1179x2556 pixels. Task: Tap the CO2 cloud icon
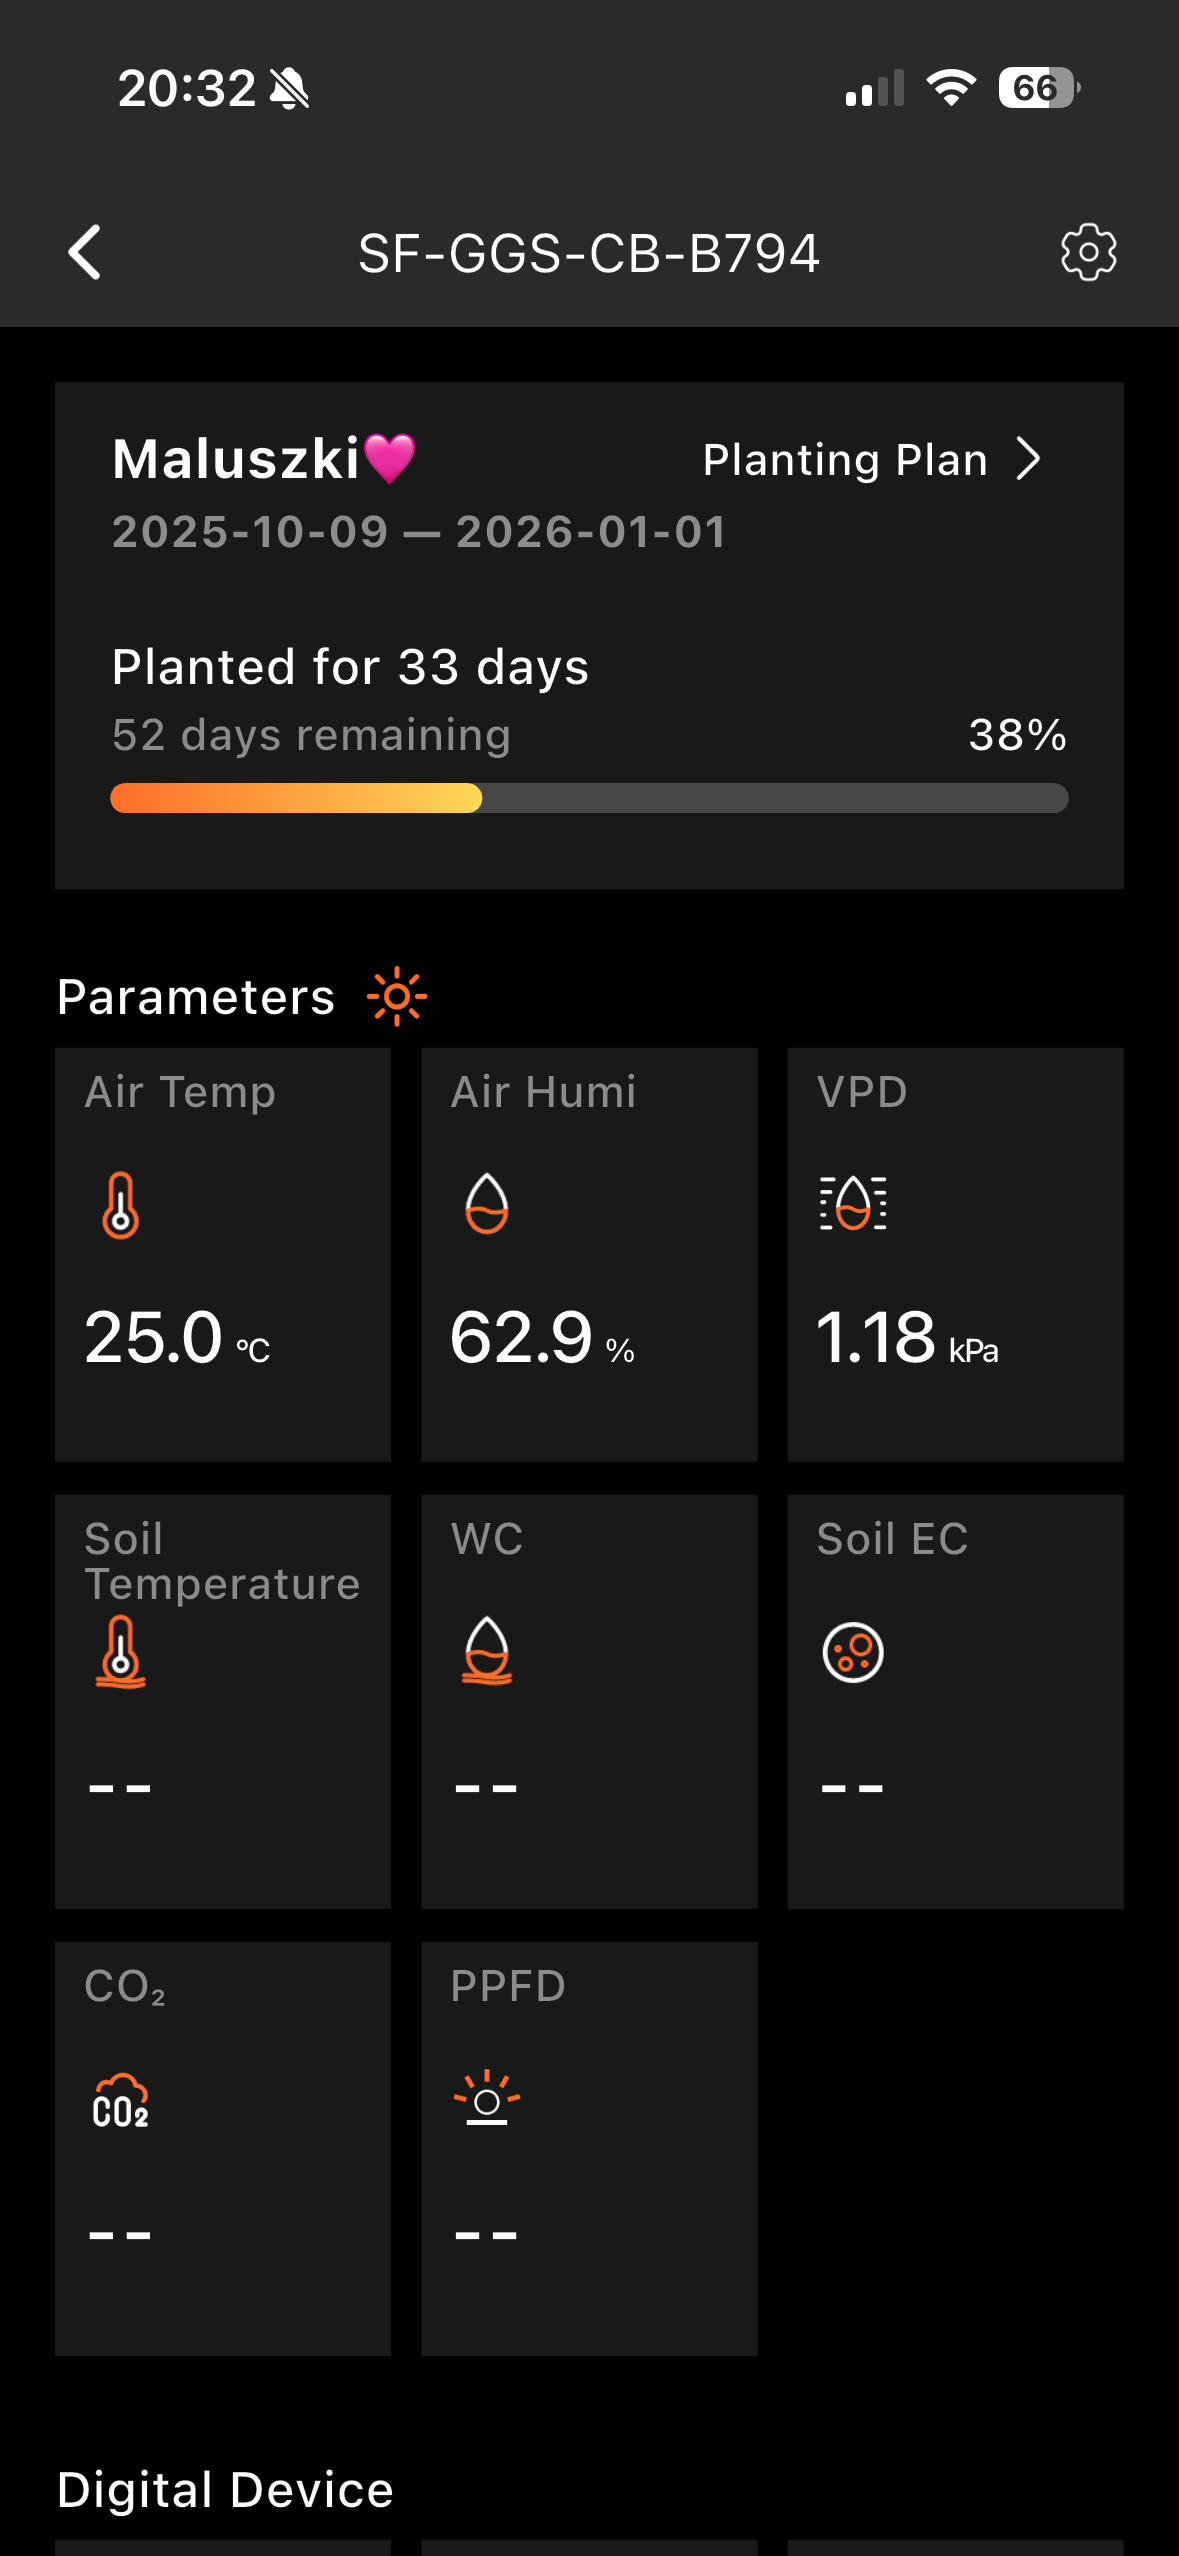(121, 2100)
